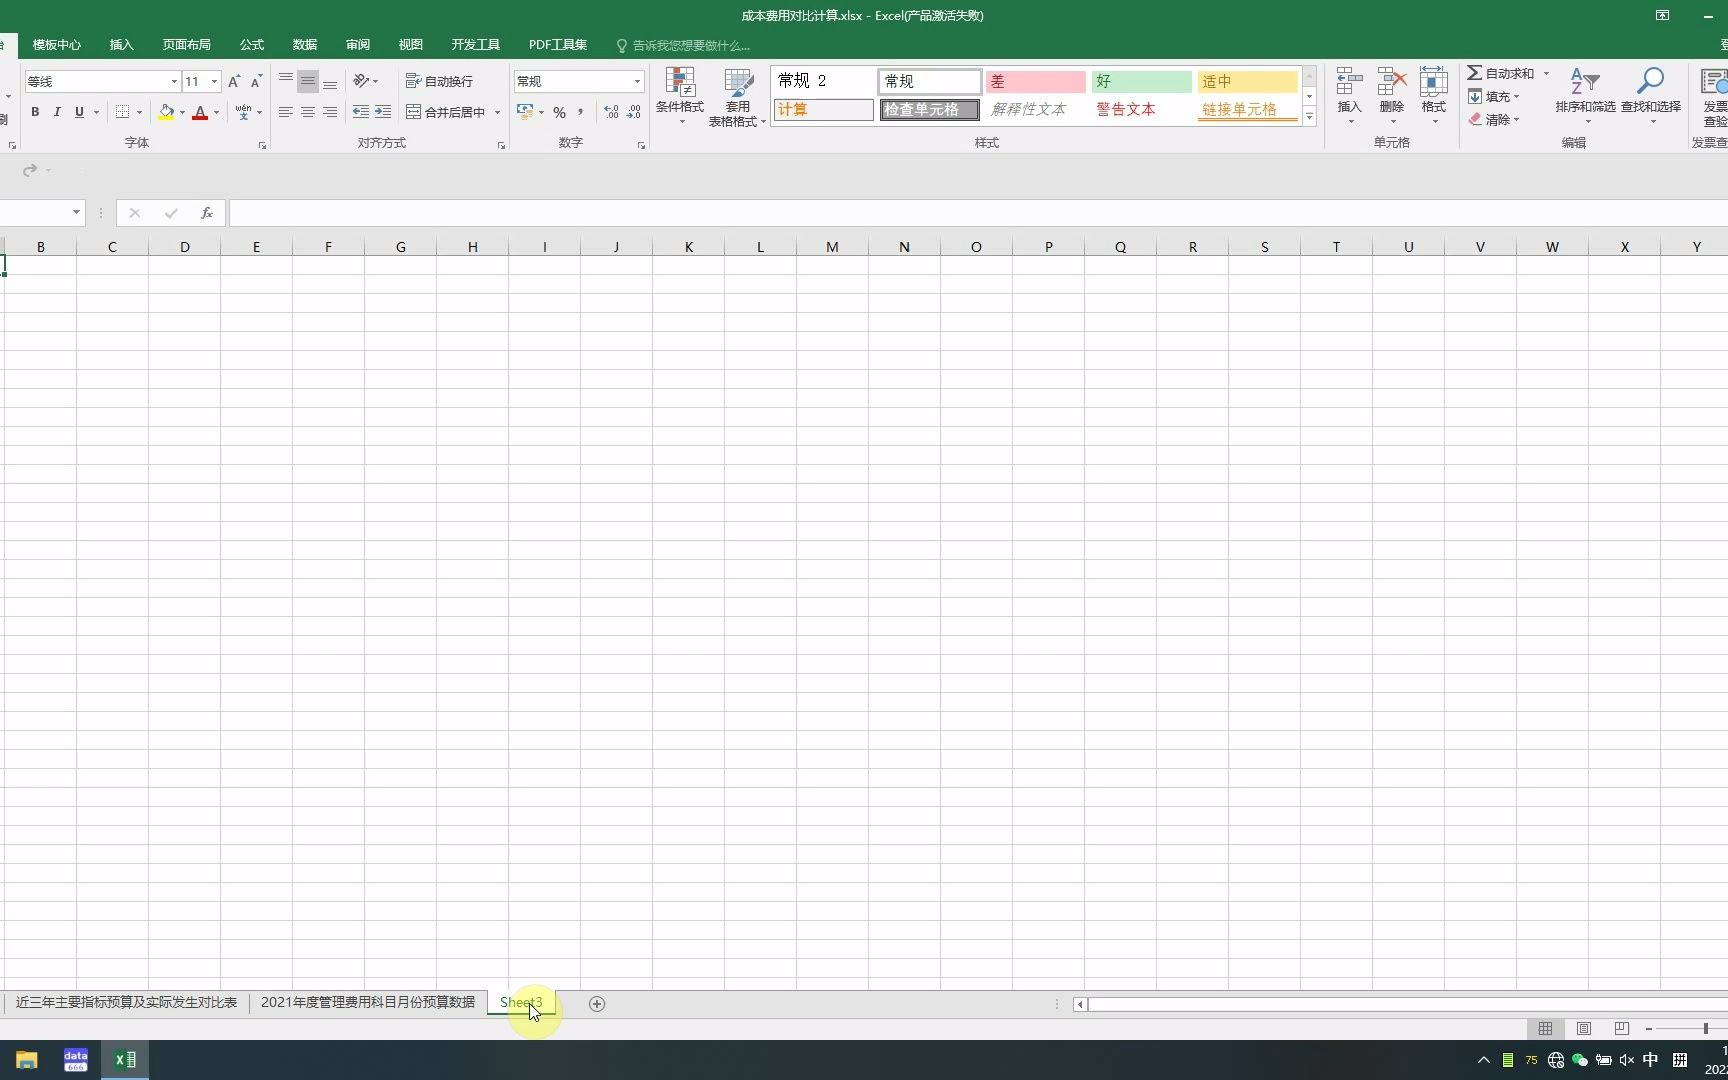Decrease decimal places
Screen dimensions: 1728x1080
point(633,112)
